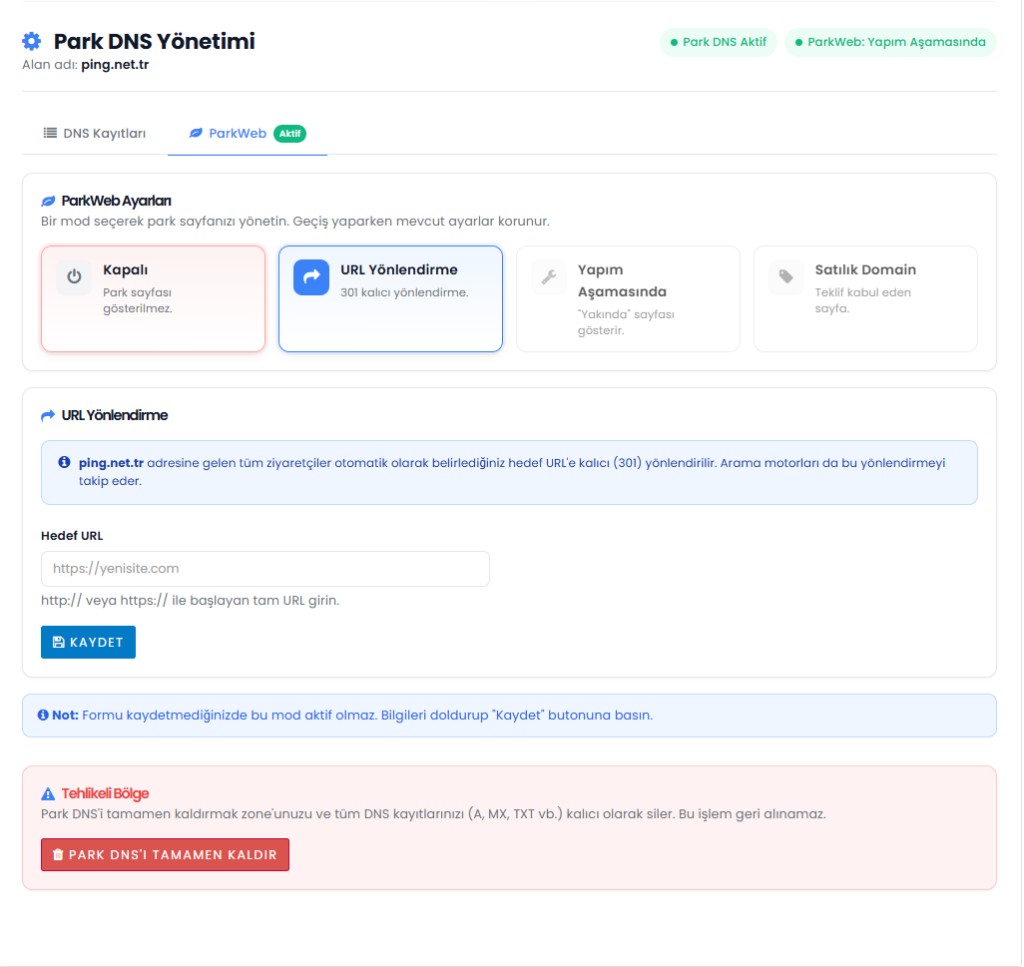Click the Park DNS Aktif status badge

718,42
